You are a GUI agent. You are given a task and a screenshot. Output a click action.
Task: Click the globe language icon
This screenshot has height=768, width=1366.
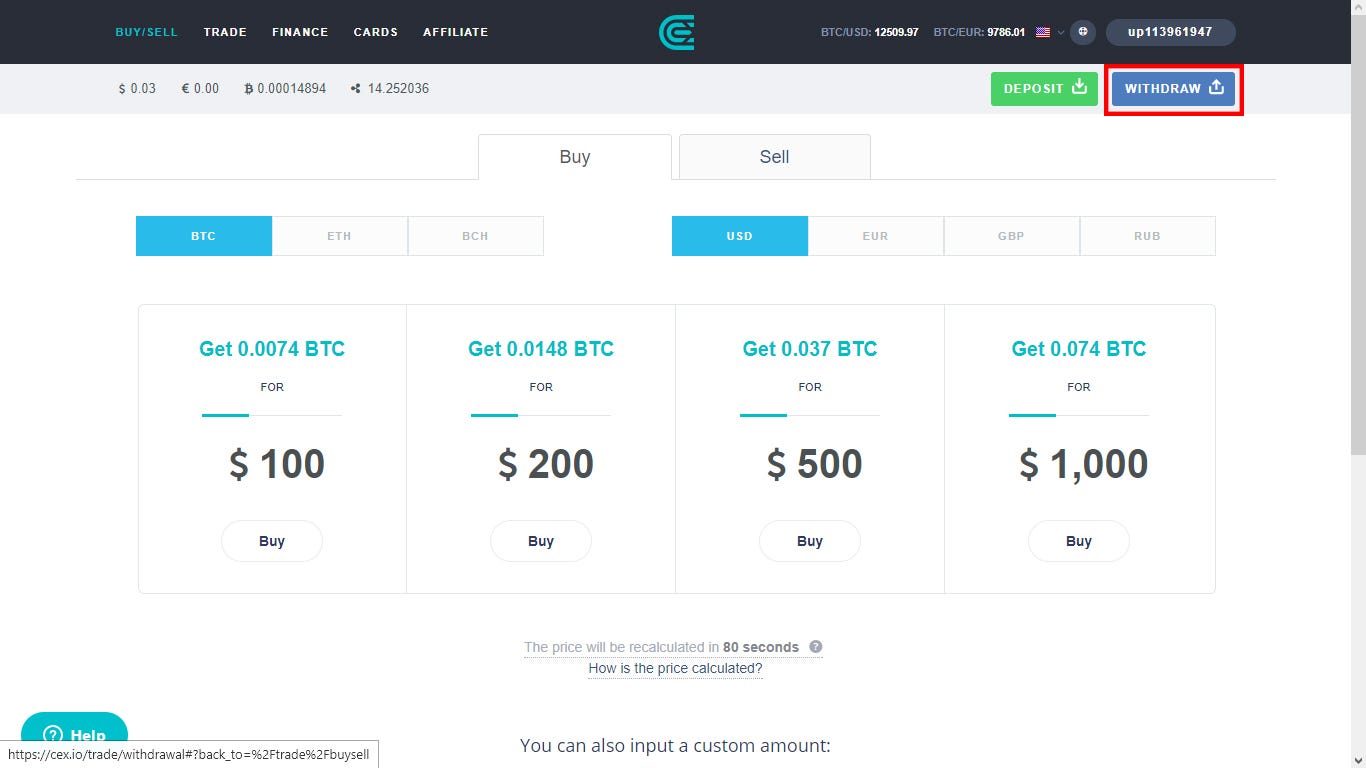coord(1082,31)
